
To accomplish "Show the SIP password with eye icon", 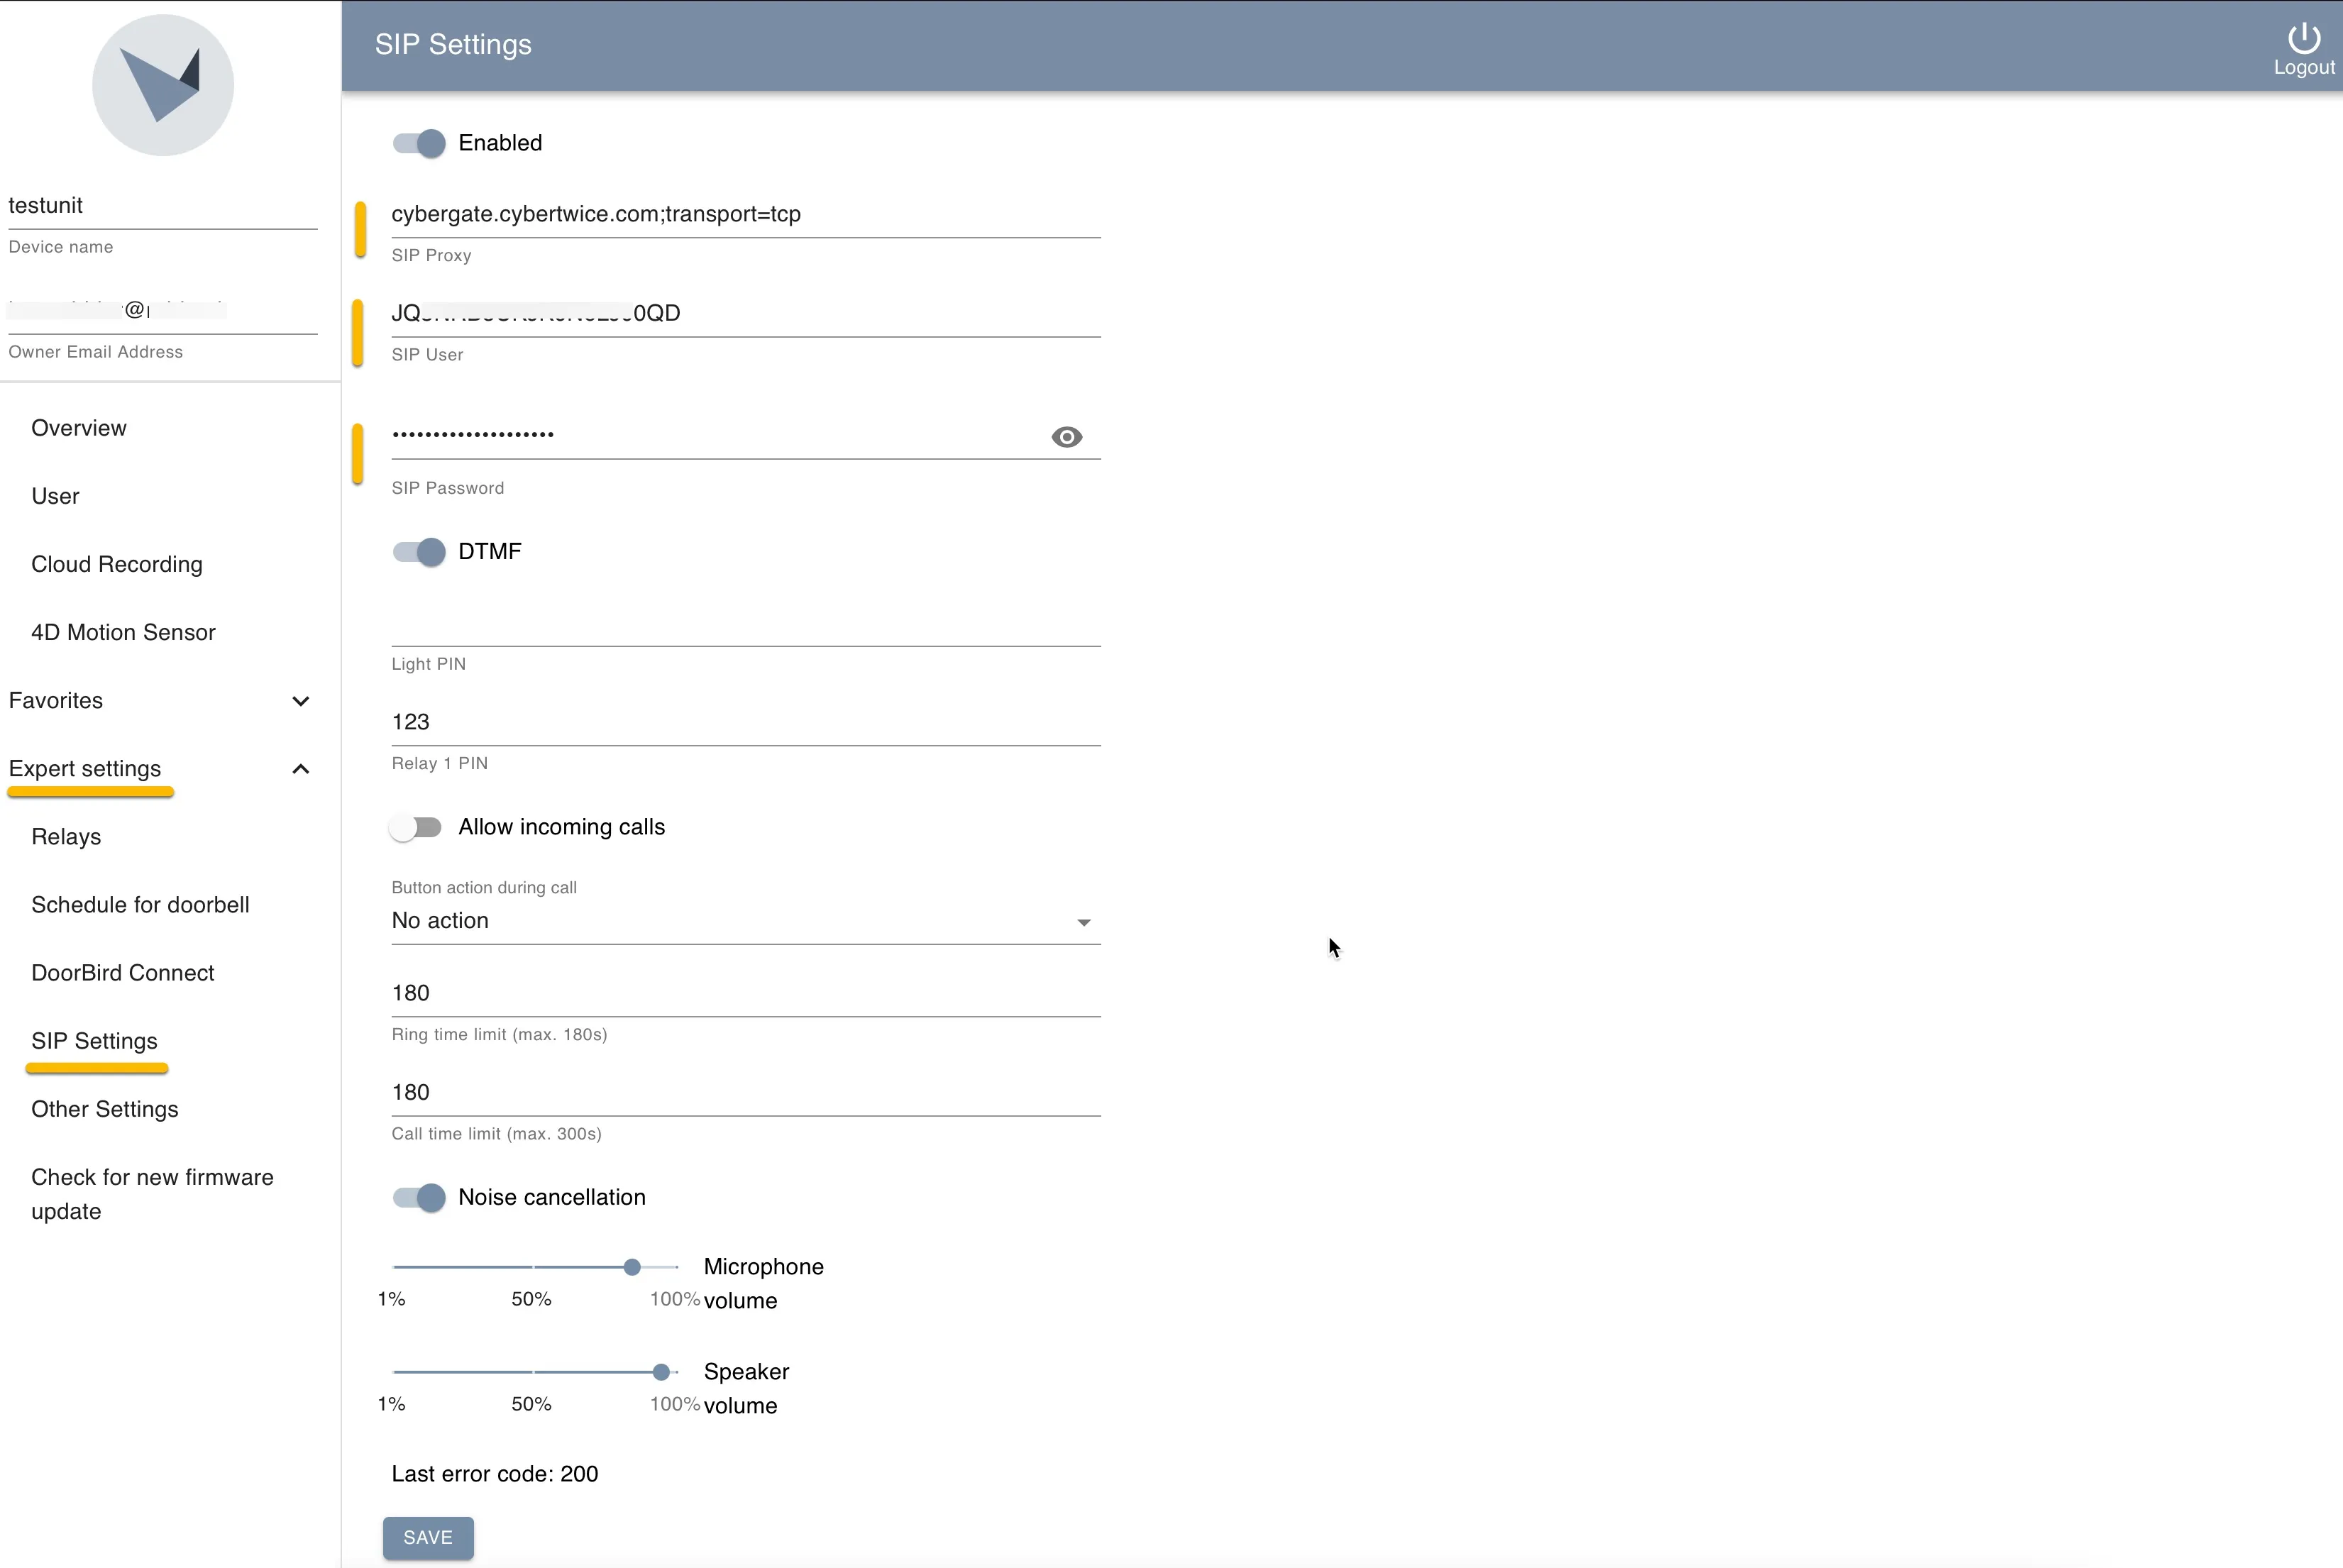I will tap(1066, 437).
